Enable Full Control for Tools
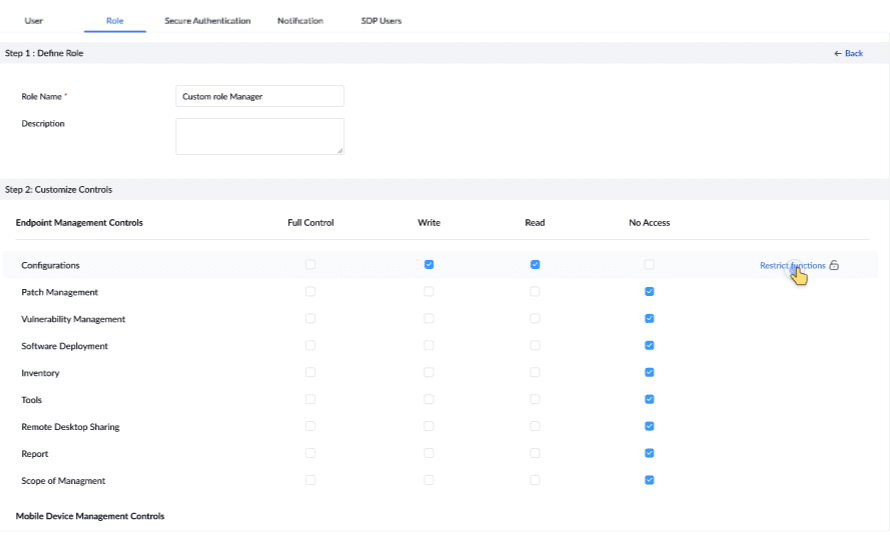The image size is (890, 540). 310,399
